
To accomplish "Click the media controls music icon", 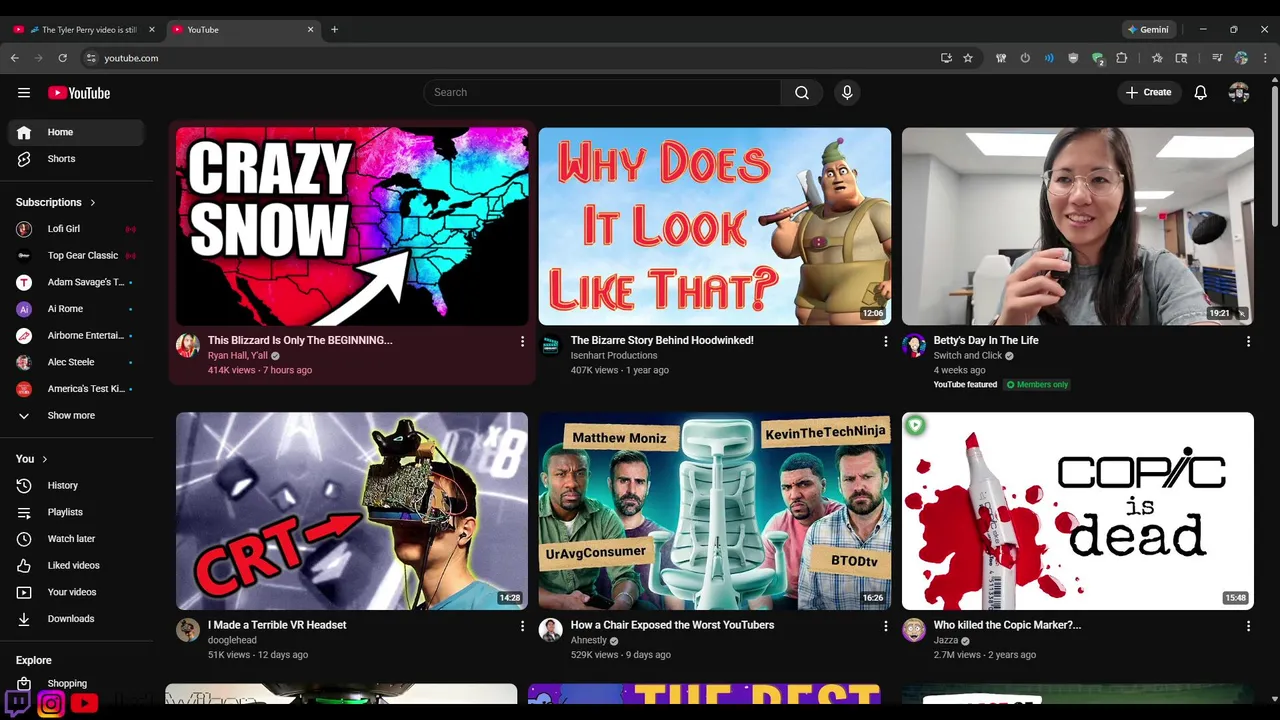I will pos(1217,58).
